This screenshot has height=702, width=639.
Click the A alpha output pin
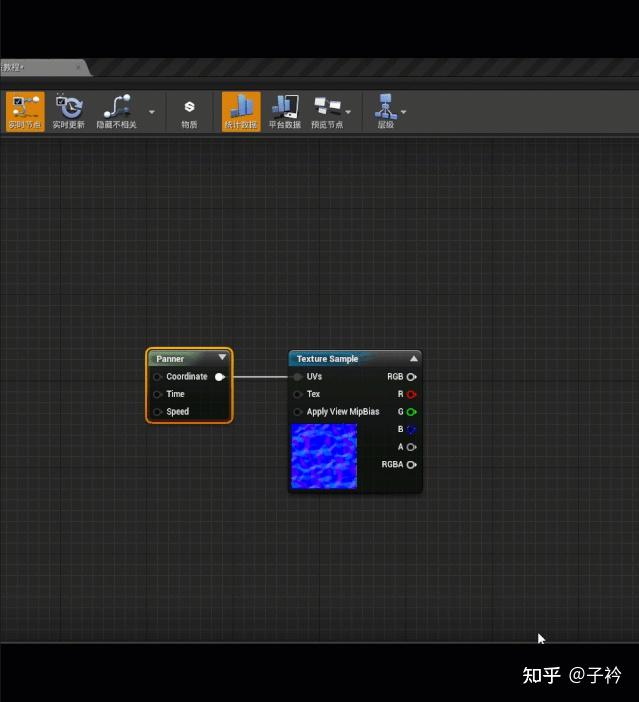click(411, 447)
